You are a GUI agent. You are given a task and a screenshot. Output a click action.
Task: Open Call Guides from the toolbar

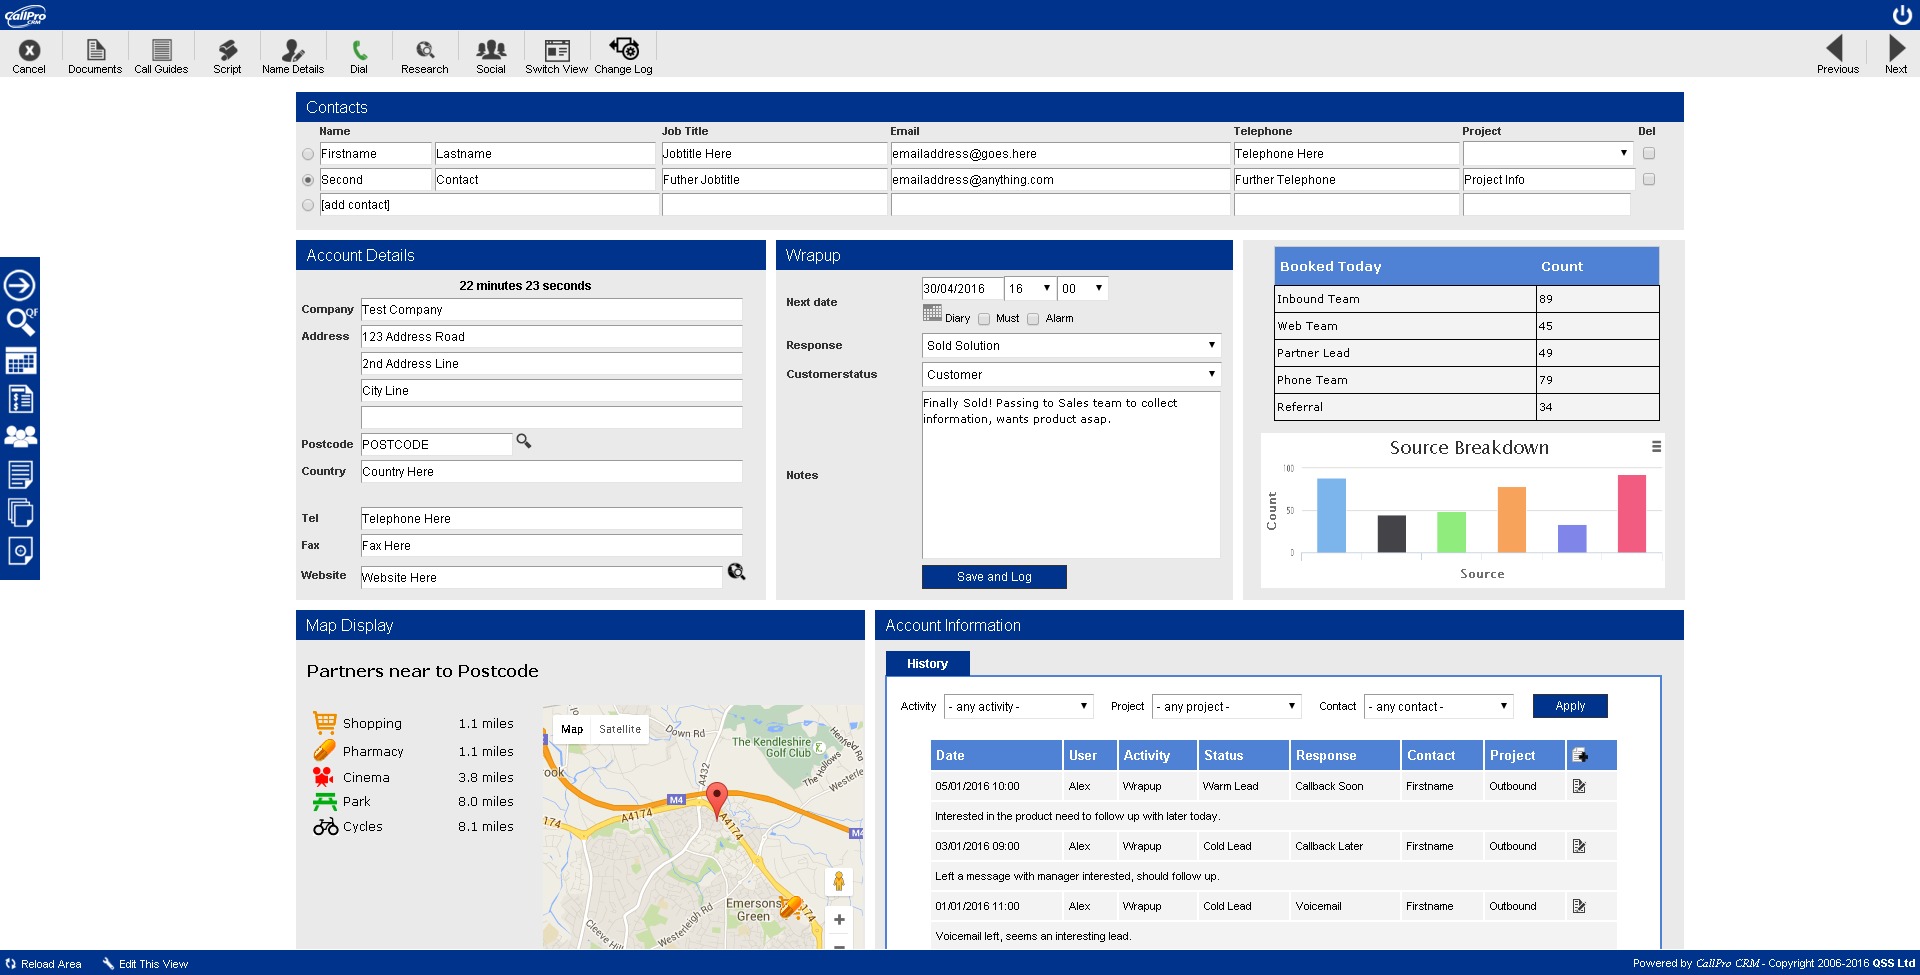pos(161,50)
